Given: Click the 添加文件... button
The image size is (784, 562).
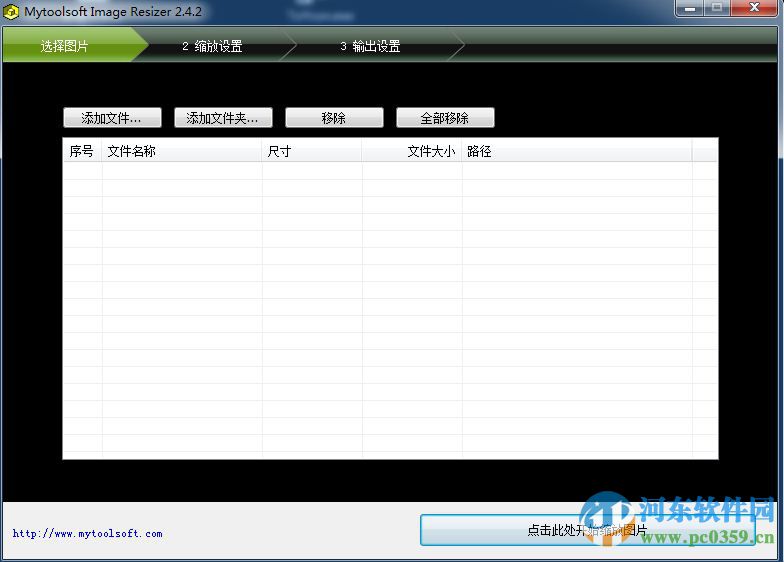Looking at the screenshot, I should click(x=112, y=118).
